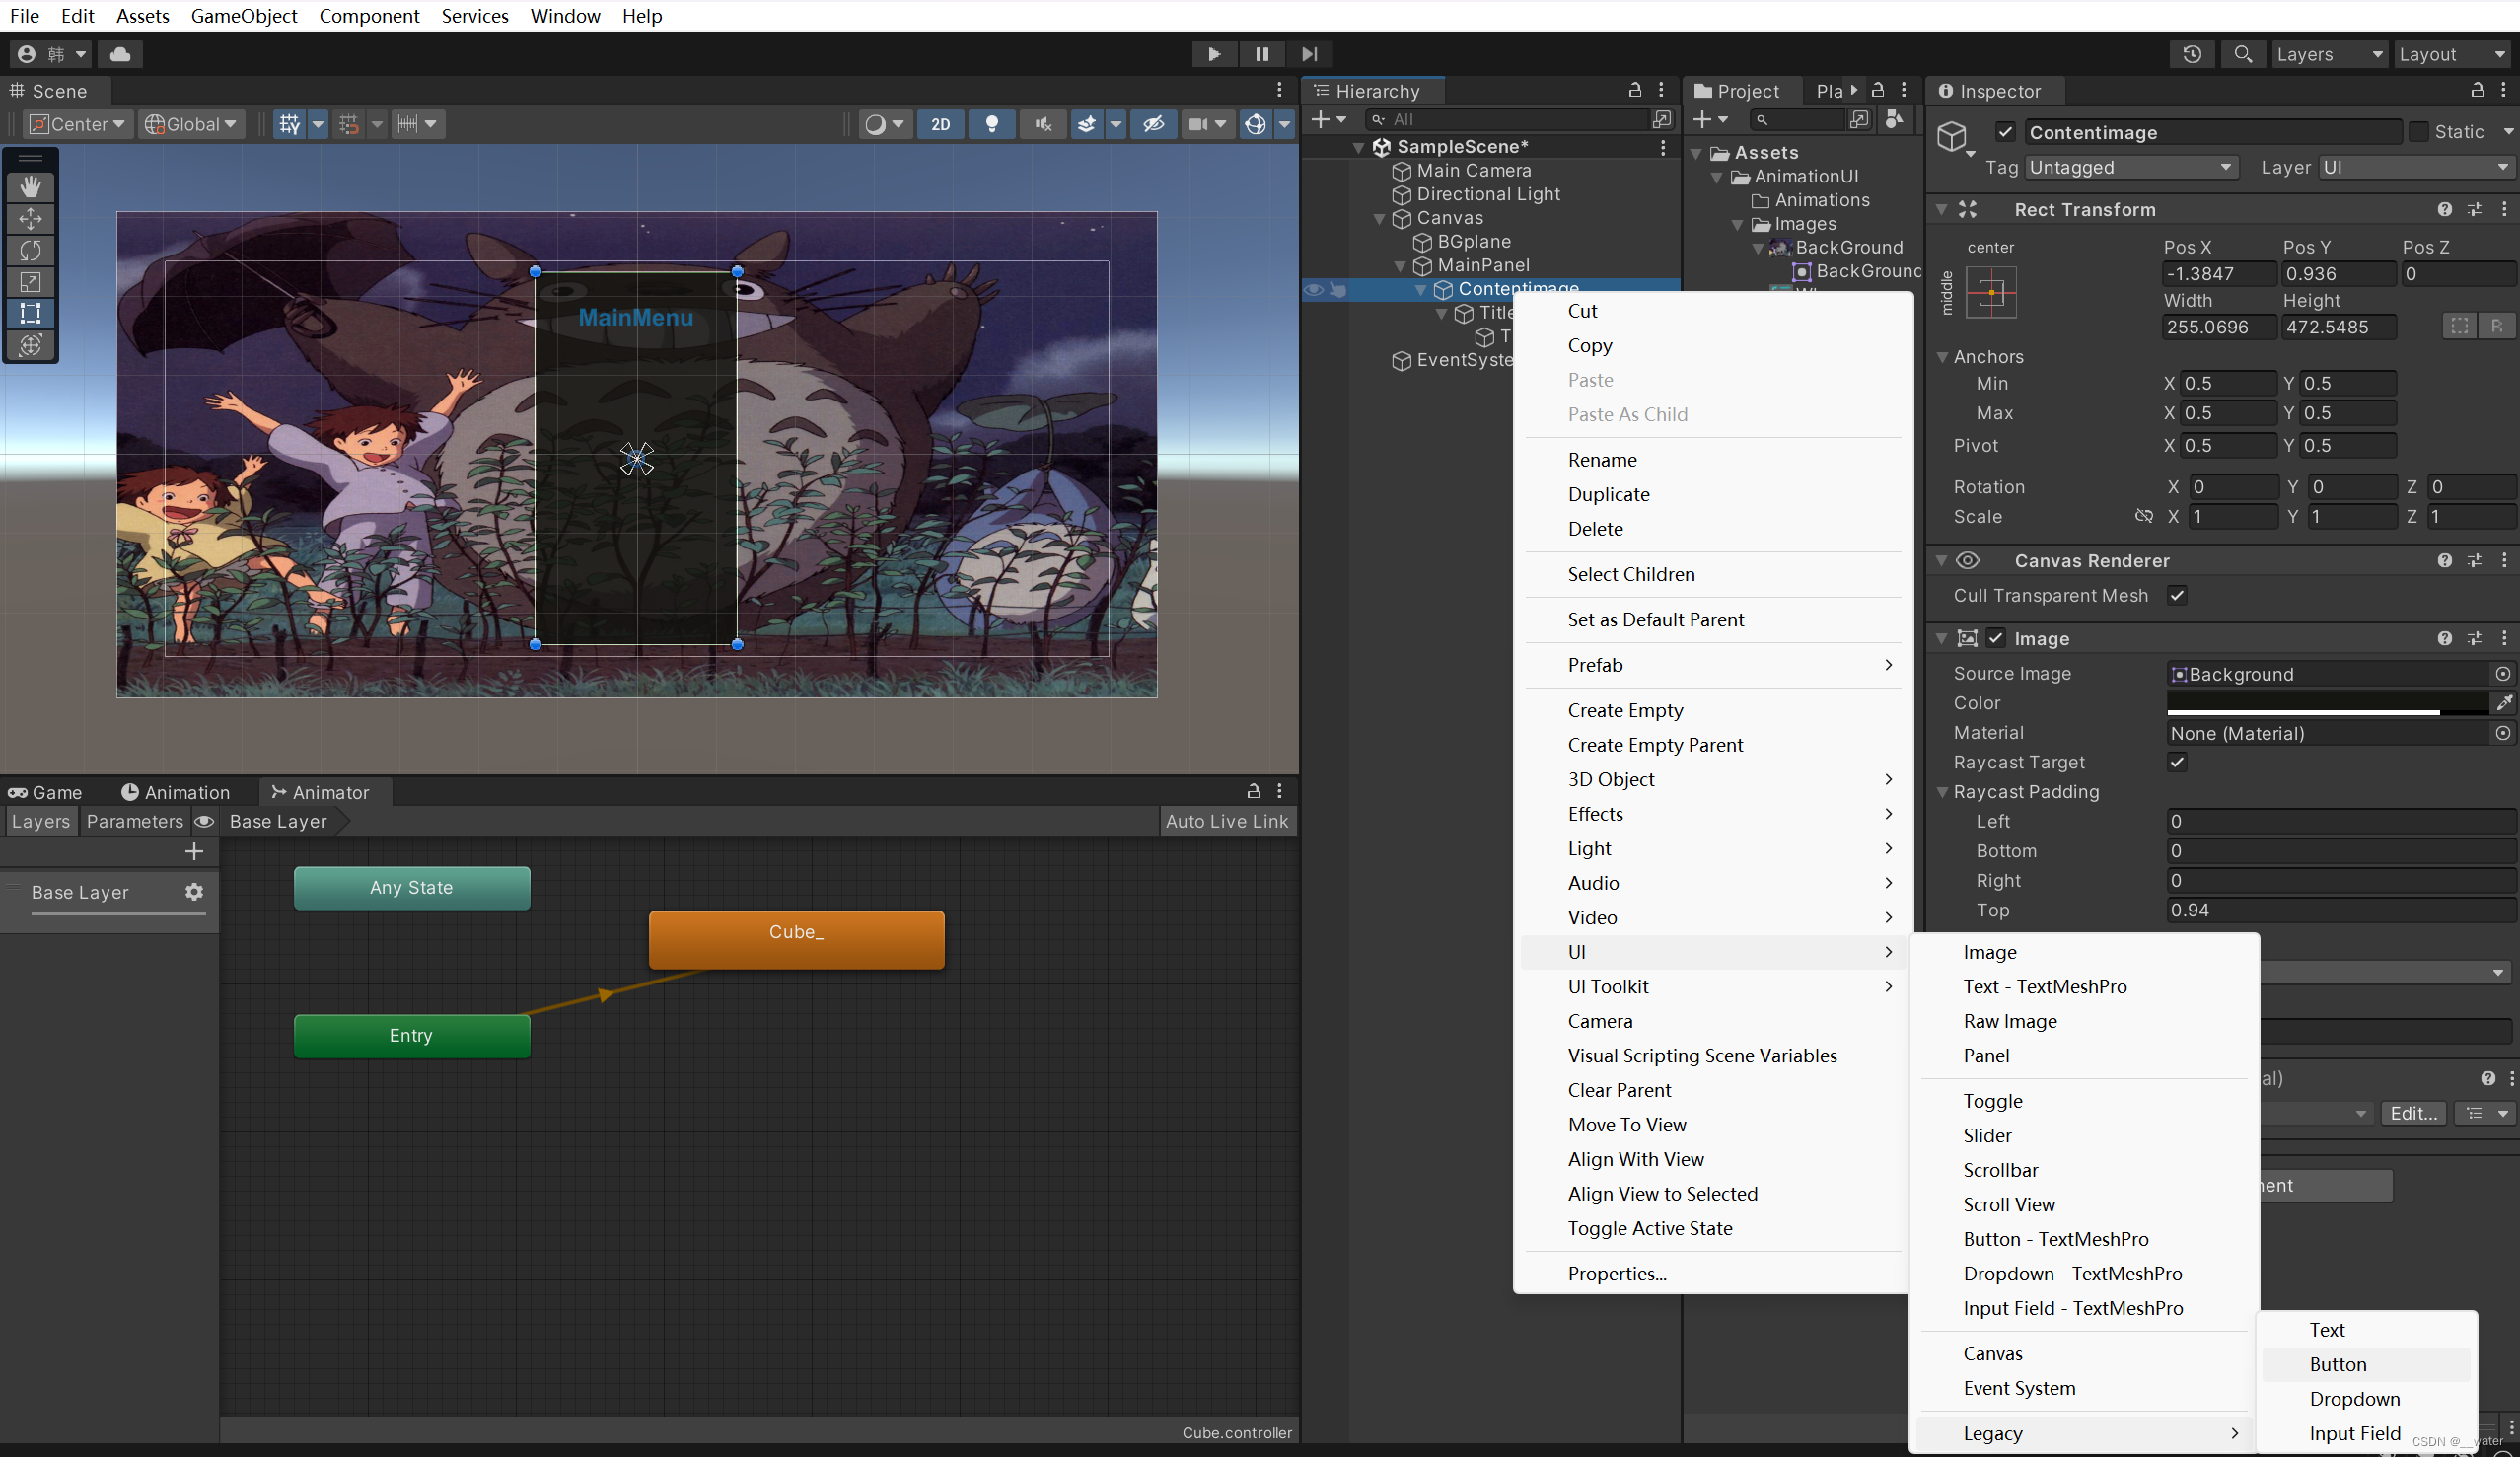Click the Entry state node
The height and width of the screenshot is (1457, 2520).
point(412,1035)
